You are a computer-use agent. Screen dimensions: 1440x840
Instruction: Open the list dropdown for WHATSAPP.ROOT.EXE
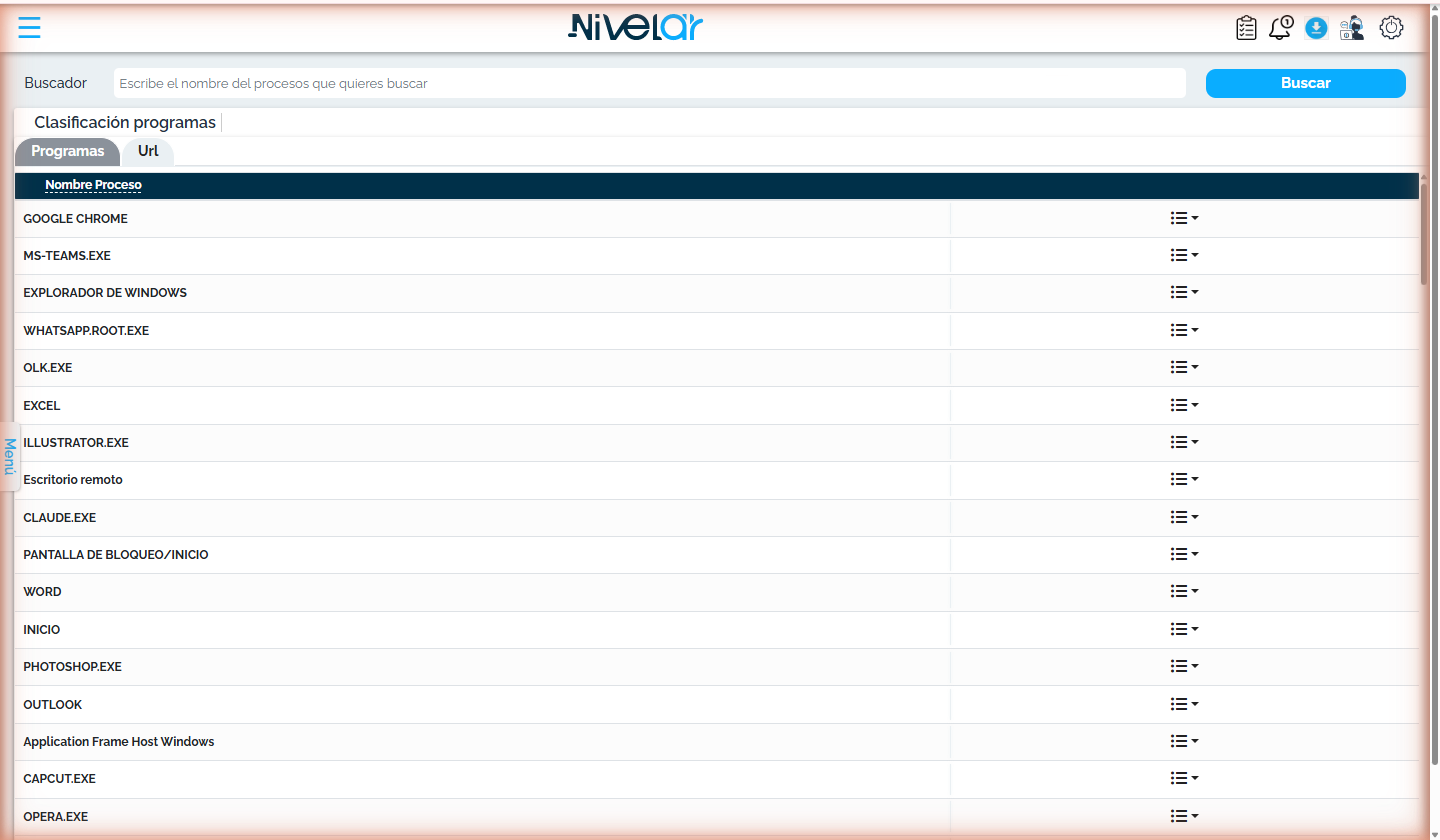coord(1184,330)
